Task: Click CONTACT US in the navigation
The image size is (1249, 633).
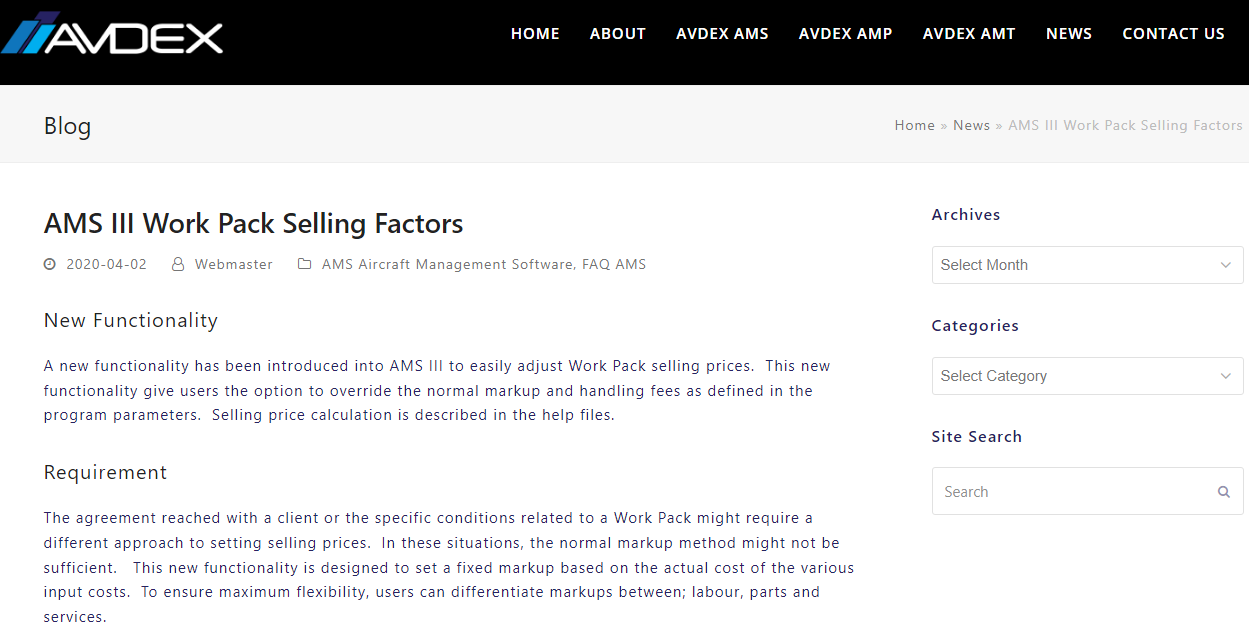Action: pos(1173,34)
